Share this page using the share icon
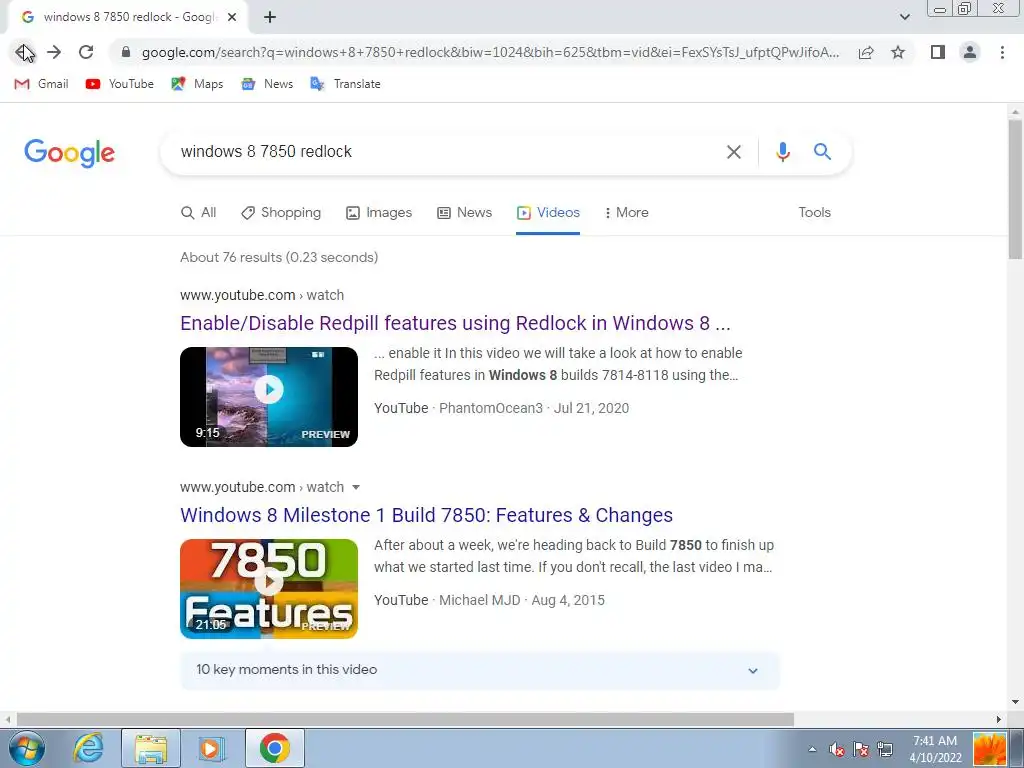 point(866,52)
